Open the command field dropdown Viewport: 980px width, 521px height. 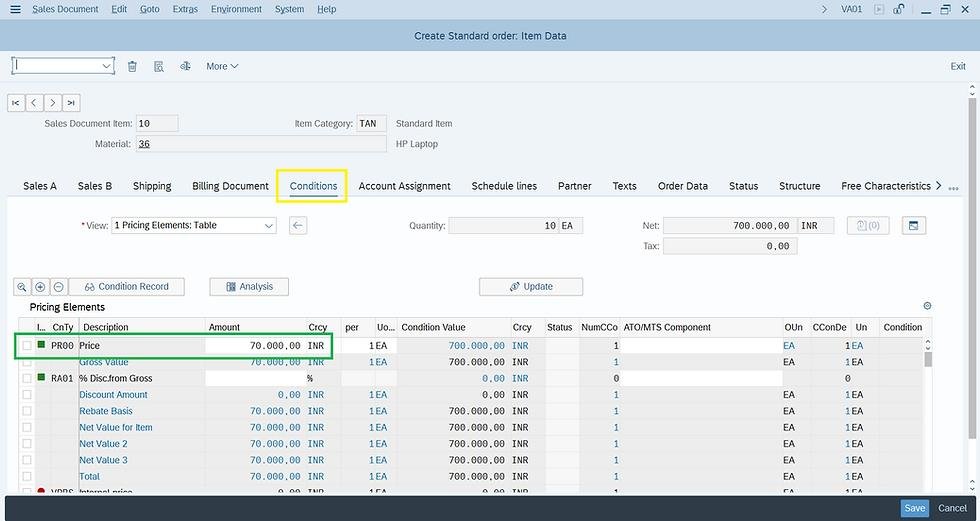click(106, 66)
